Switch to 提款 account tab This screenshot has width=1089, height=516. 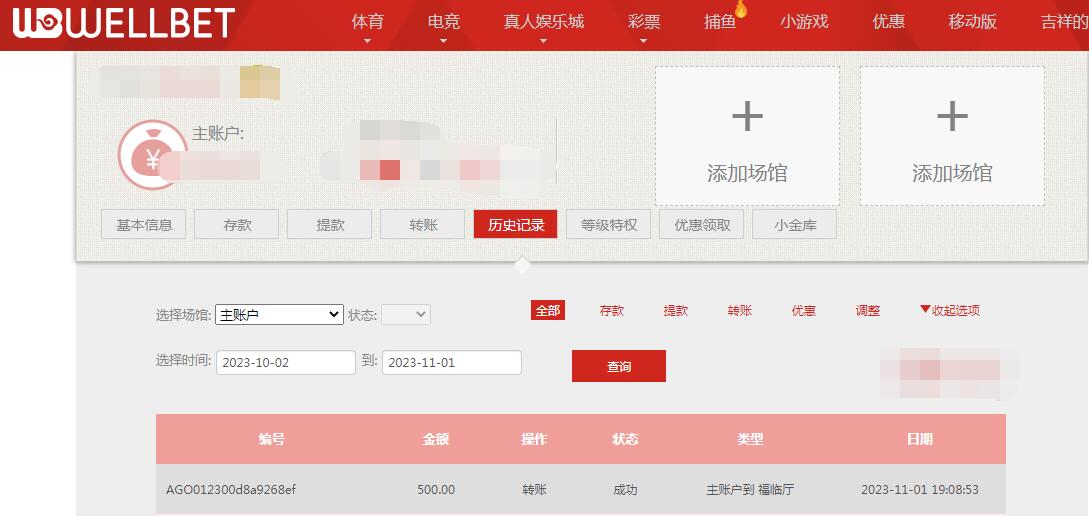point(330,224)
